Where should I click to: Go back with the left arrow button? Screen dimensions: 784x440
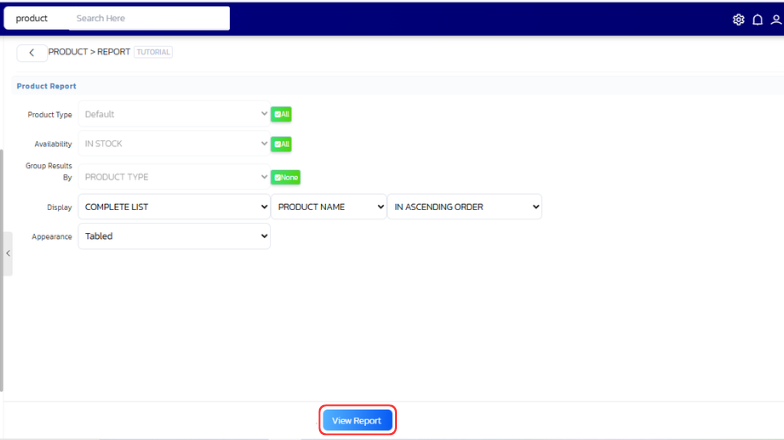(32, 52)
